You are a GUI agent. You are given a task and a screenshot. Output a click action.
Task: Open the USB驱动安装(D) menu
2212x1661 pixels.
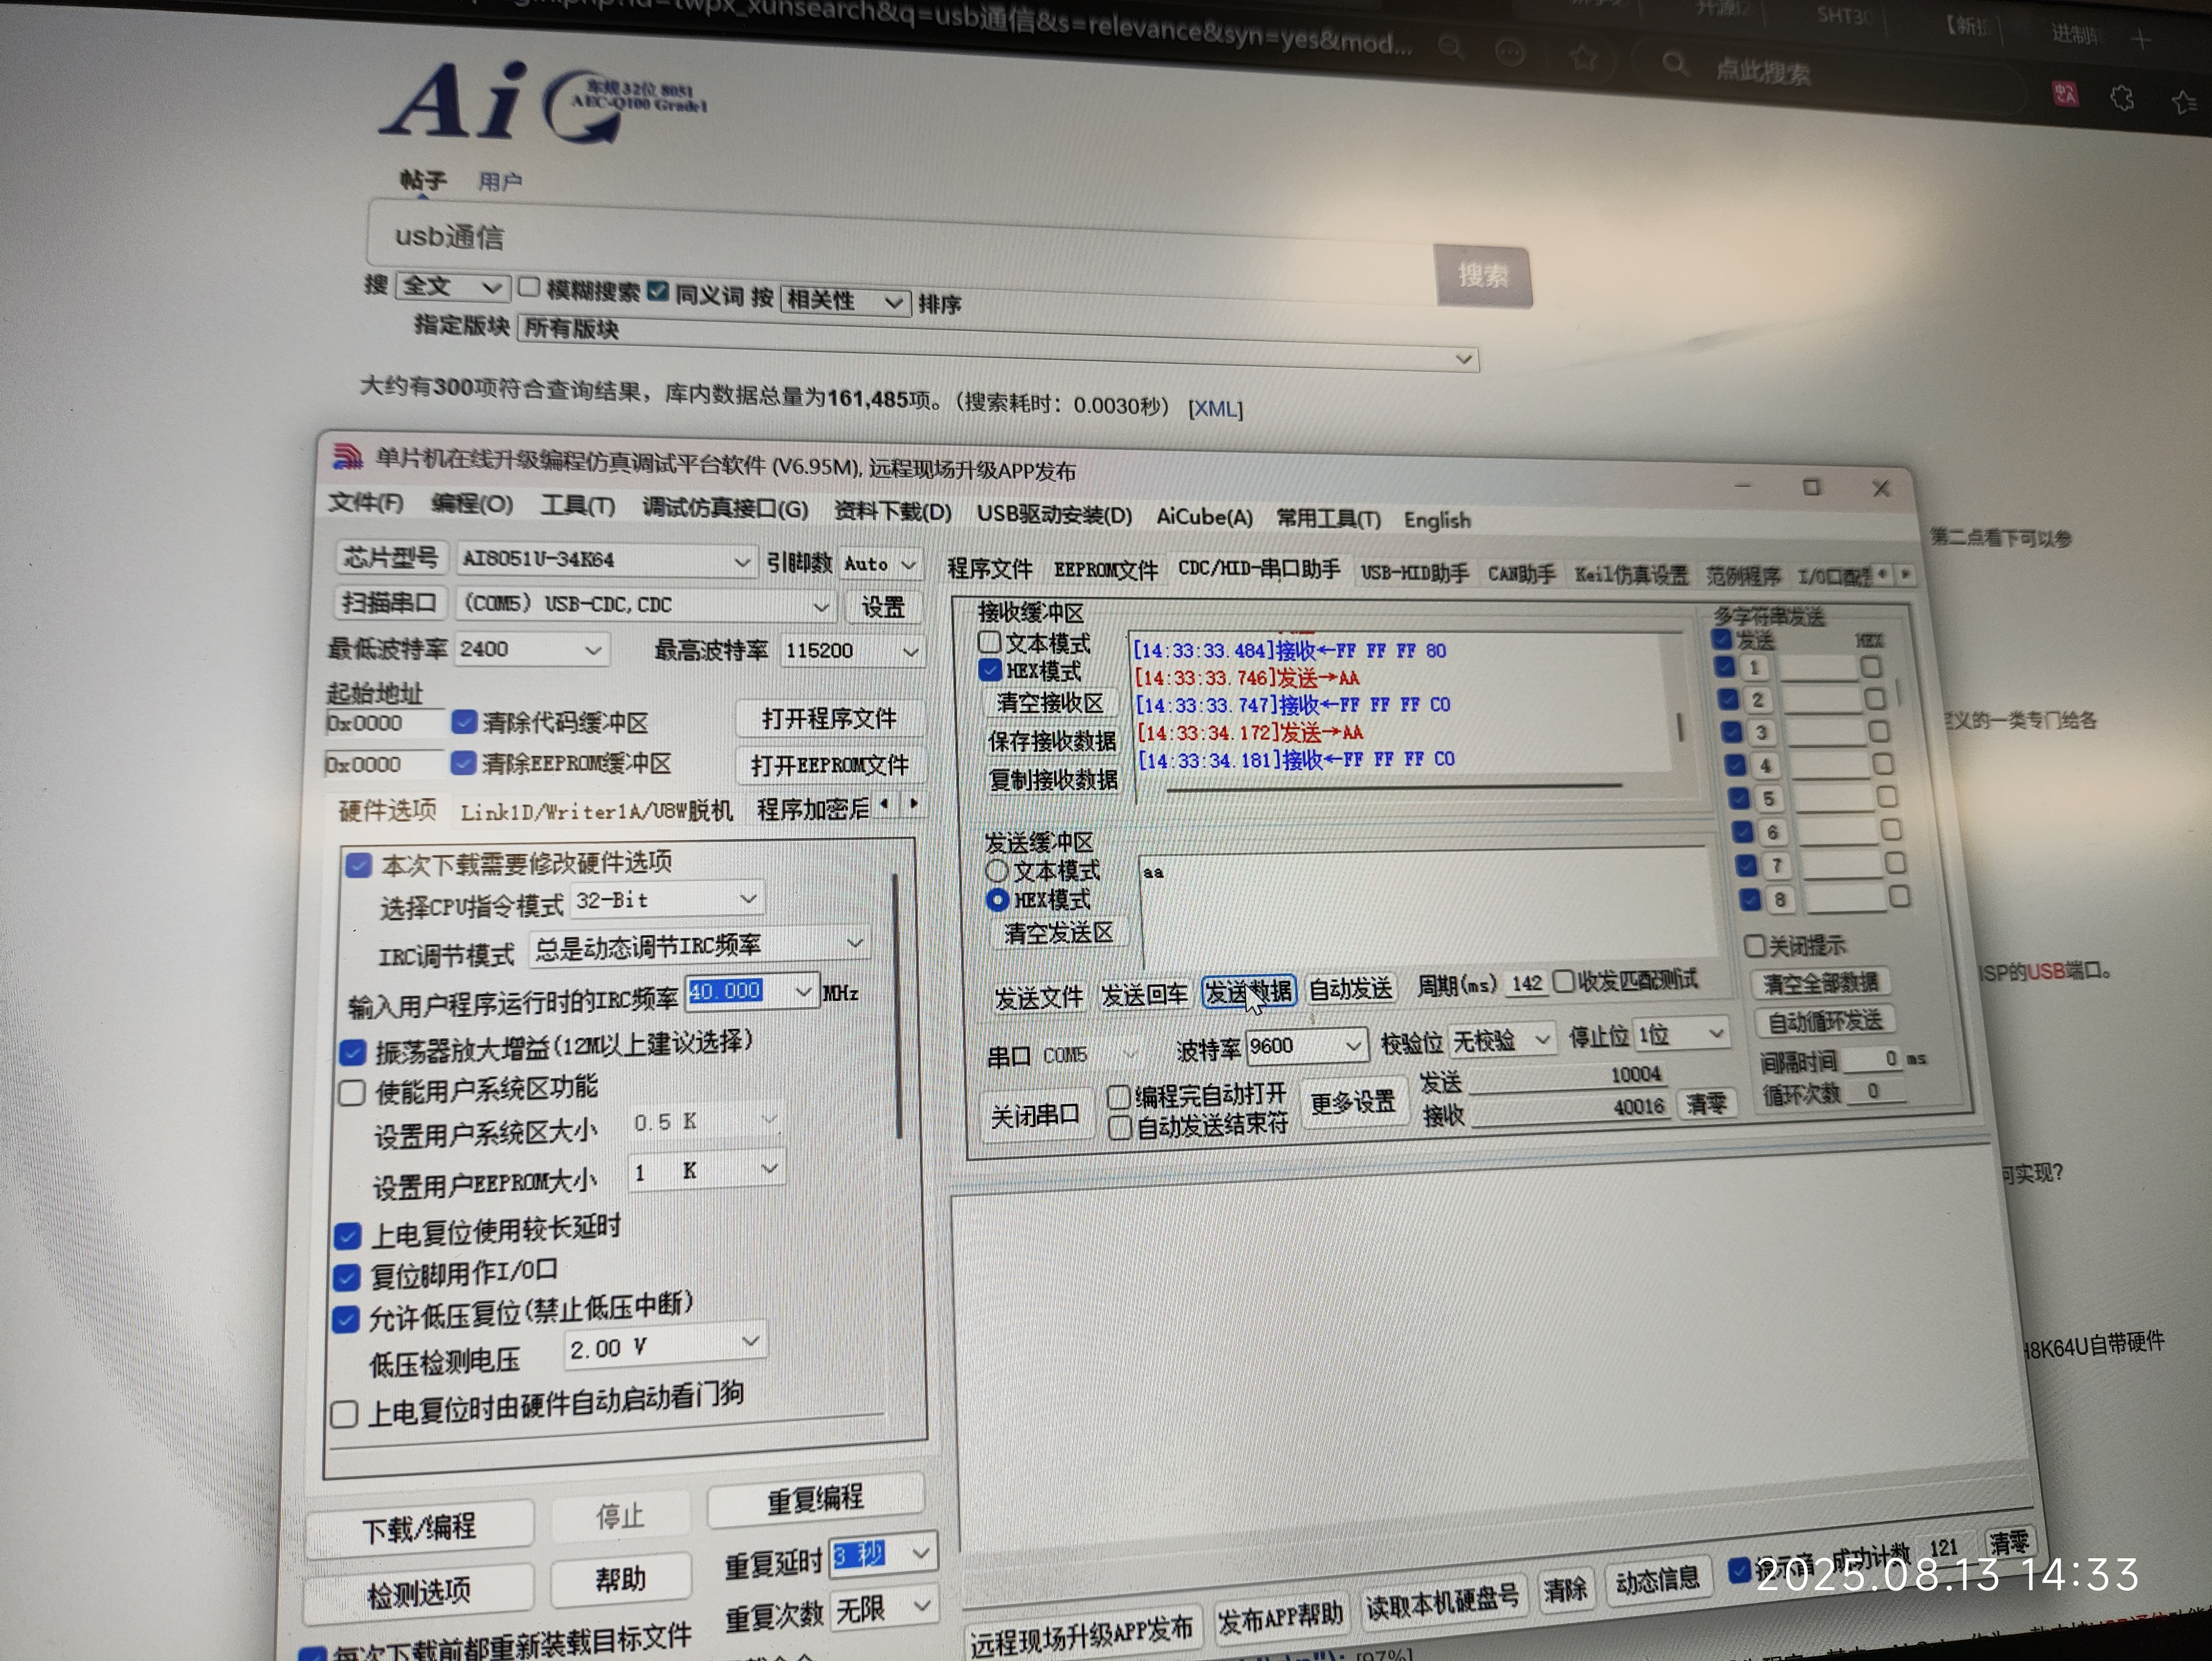tap(1054, 515)
